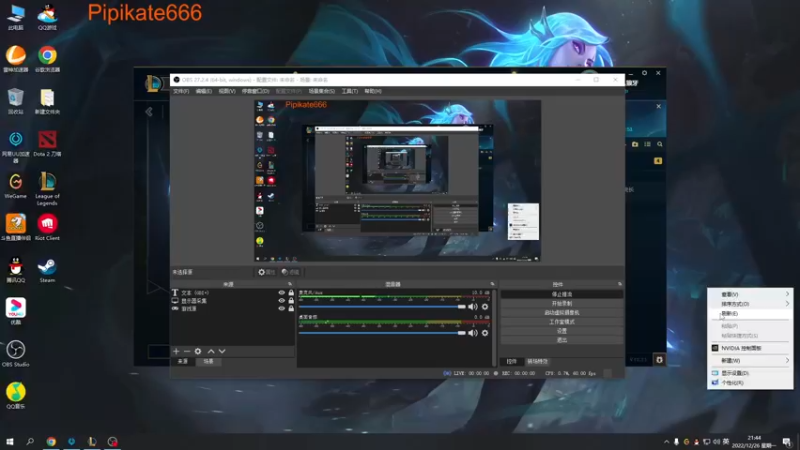Toggle visibility eye for Display Capture source
Image resolution: width=800 pixels, height=450 pixels.
click(x=281, y=301)
